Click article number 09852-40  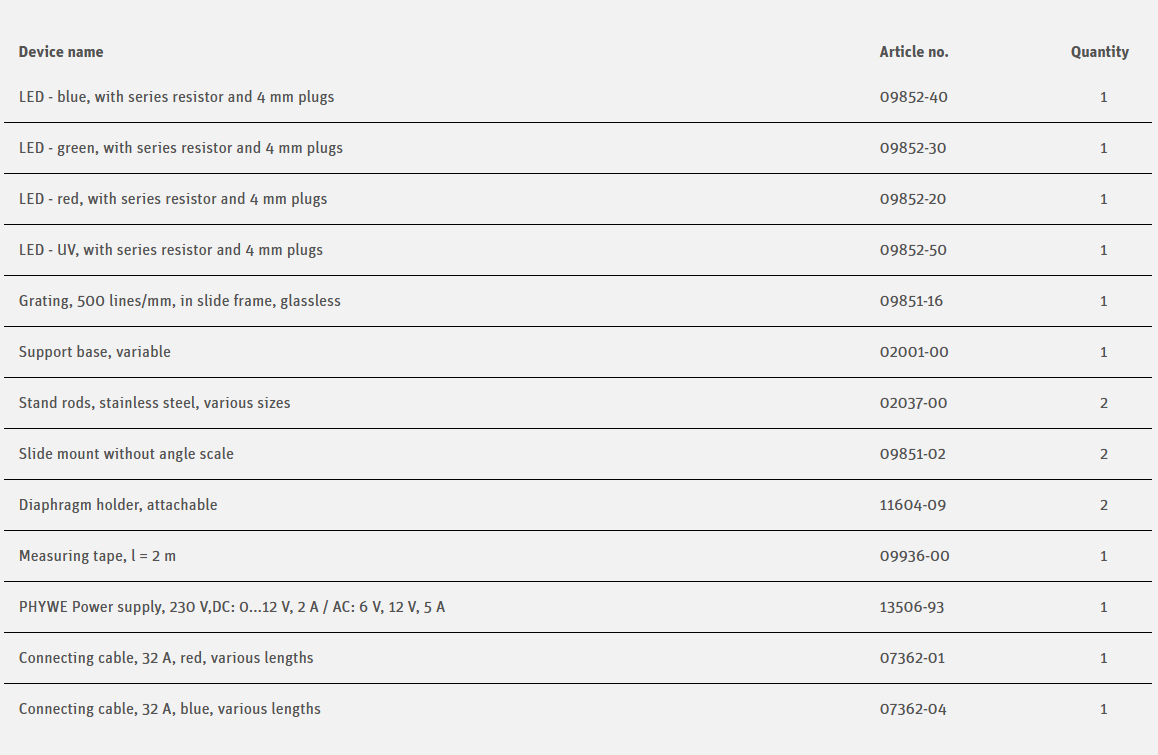[x=913, y=97]
